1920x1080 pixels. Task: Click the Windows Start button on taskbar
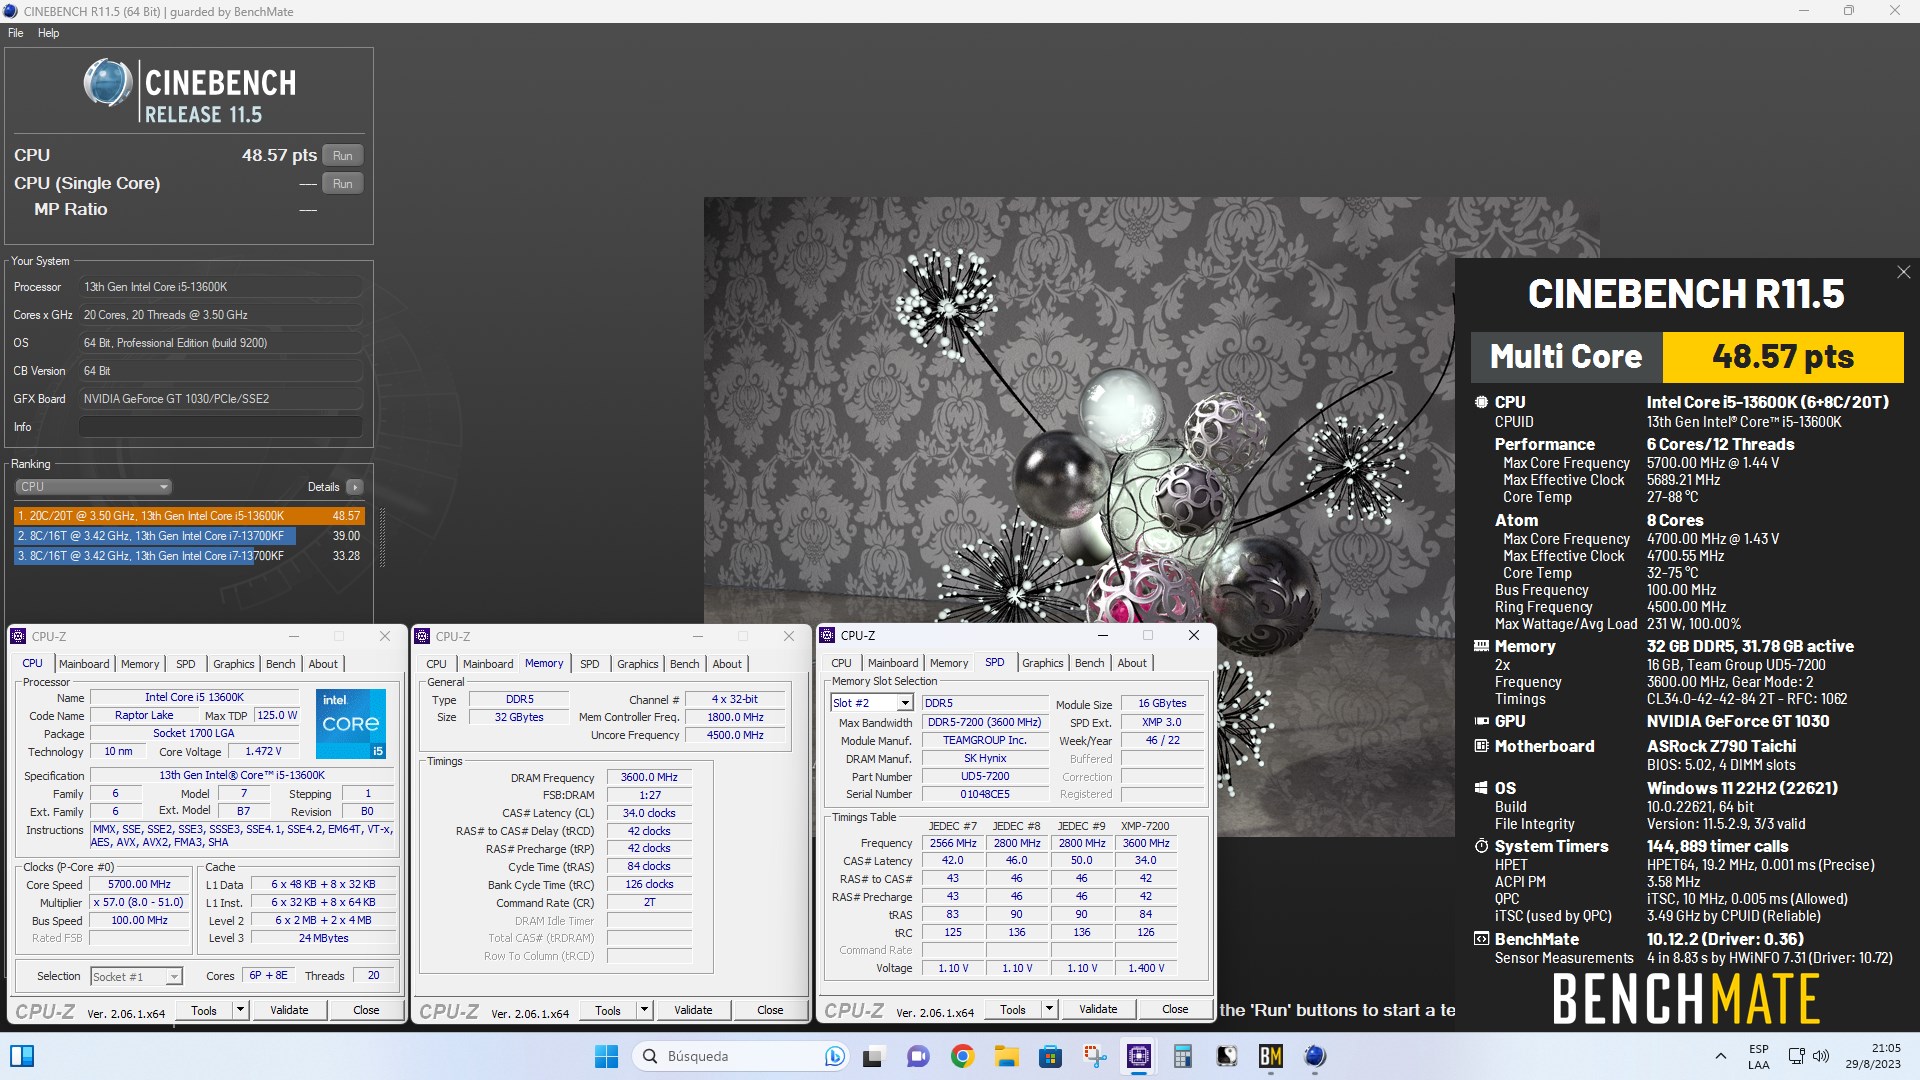(606, 1056)
